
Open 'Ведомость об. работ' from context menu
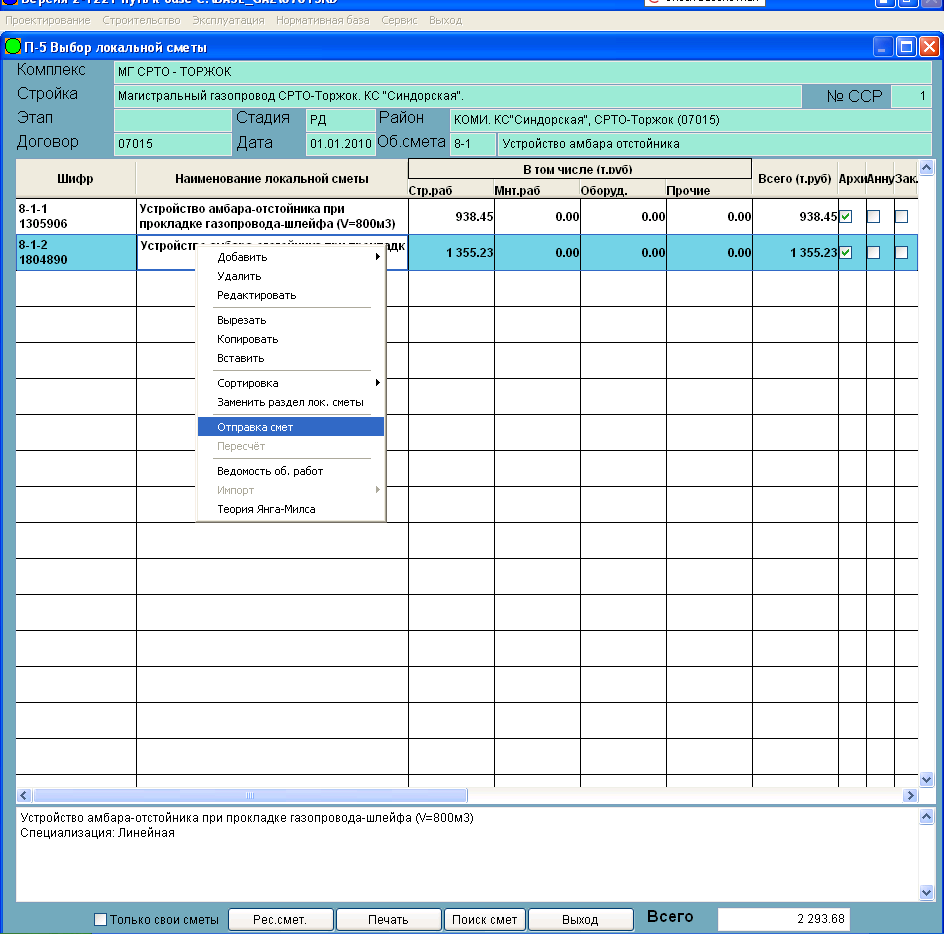[x=291, y=471]
